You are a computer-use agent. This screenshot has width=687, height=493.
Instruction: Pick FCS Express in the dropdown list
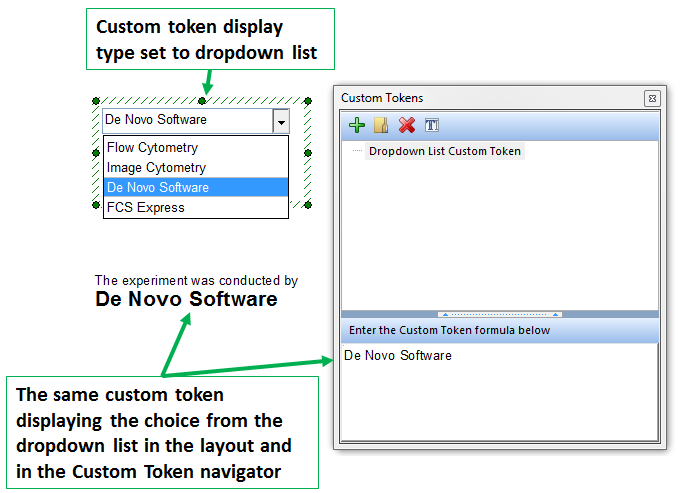click(x=145, y=208)
